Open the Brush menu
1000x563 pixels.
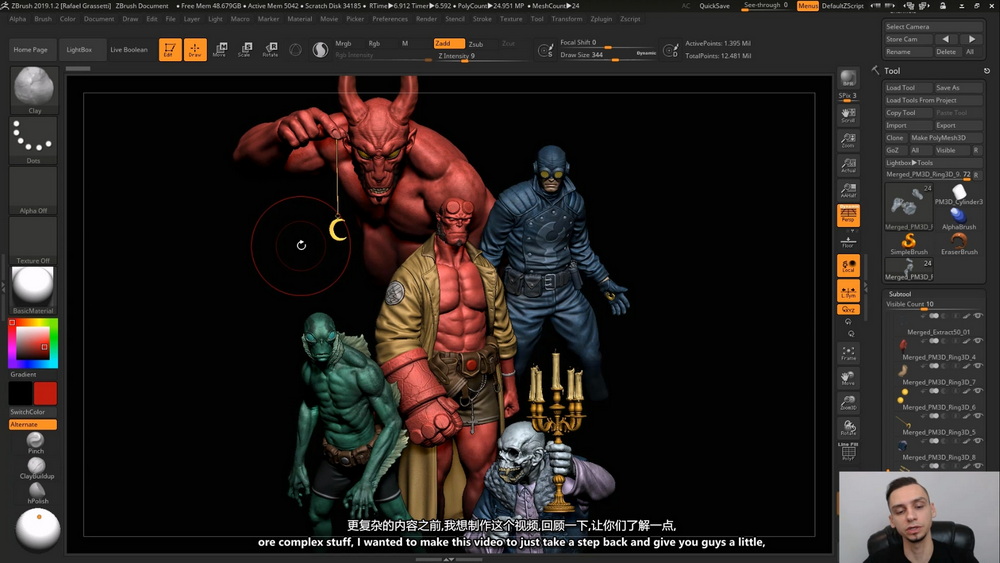pos(43,19)
